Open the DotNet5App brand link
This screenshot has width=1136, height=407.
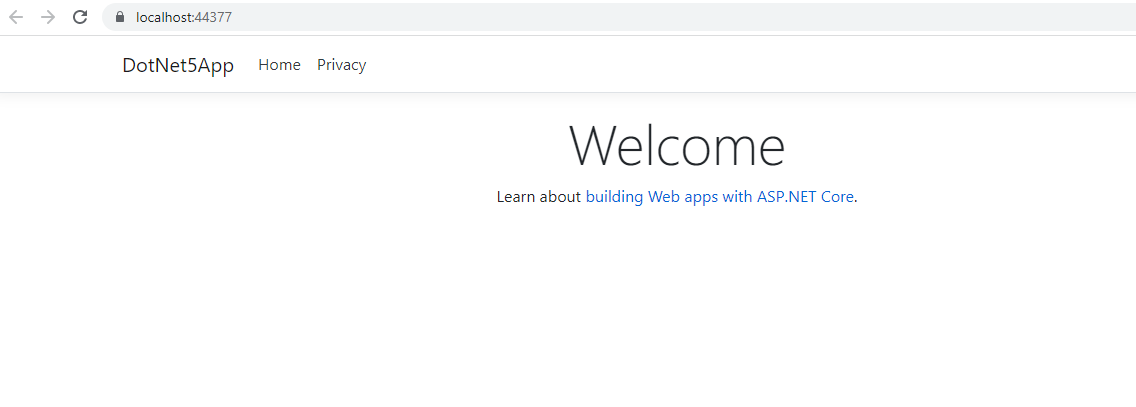tap(178, 65)
